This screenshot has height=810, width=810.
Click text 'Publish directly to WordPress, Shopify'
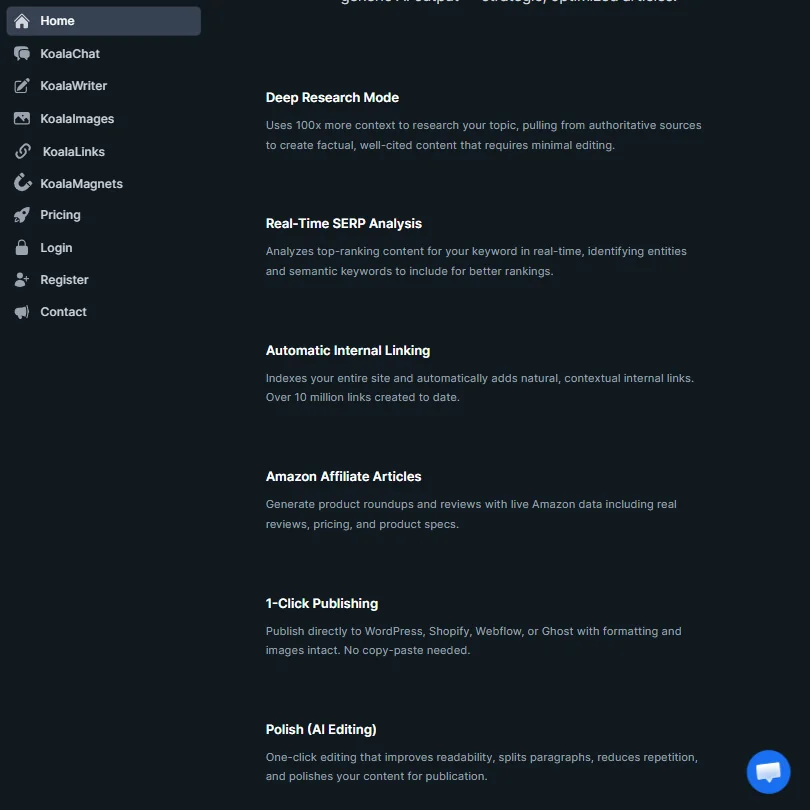(368, 631)
